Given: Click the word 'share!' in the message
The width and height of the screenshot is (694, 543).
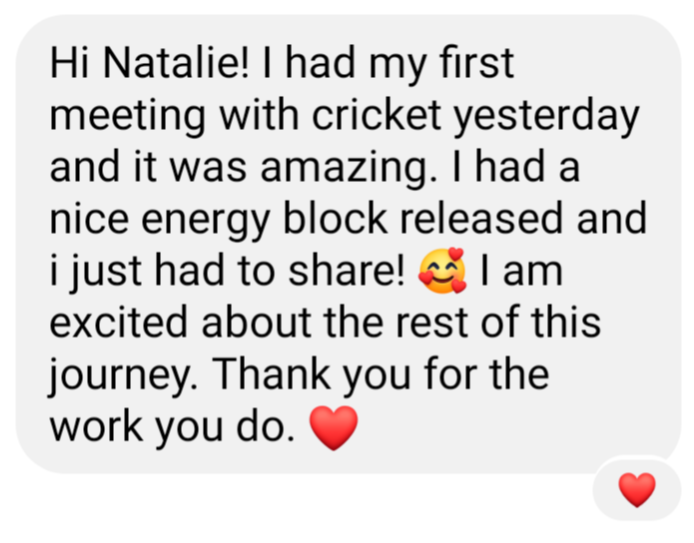Looking at the screenshot, I should coord(346,270).
